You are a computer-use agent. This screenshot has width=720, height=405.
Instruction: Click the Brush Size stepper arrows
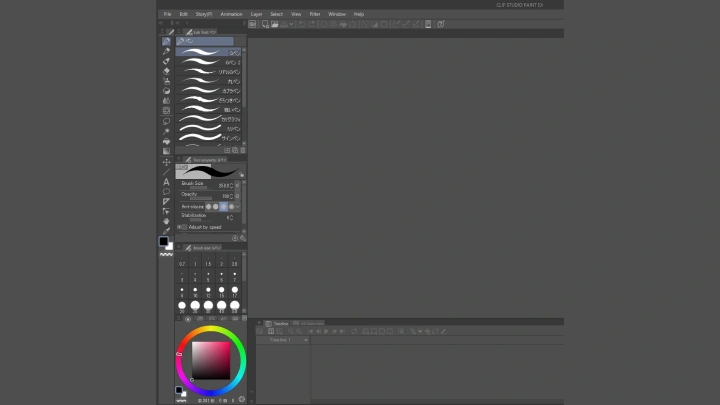pyautogui.click(x=231, y=186)
